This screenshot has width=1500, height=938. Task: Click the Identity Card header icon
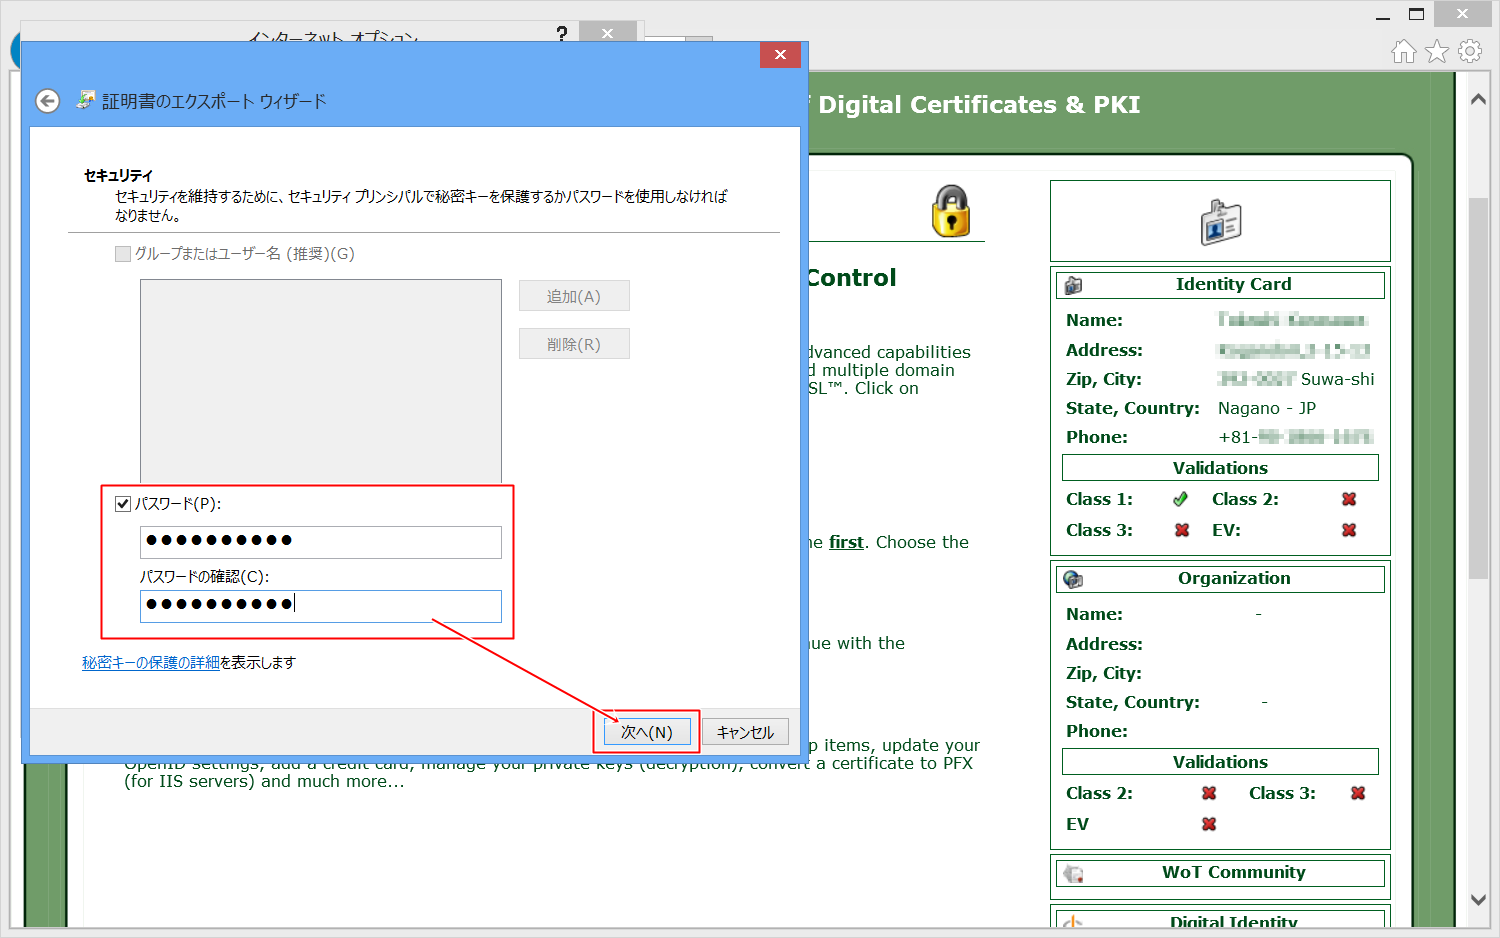pos(1074,285)
